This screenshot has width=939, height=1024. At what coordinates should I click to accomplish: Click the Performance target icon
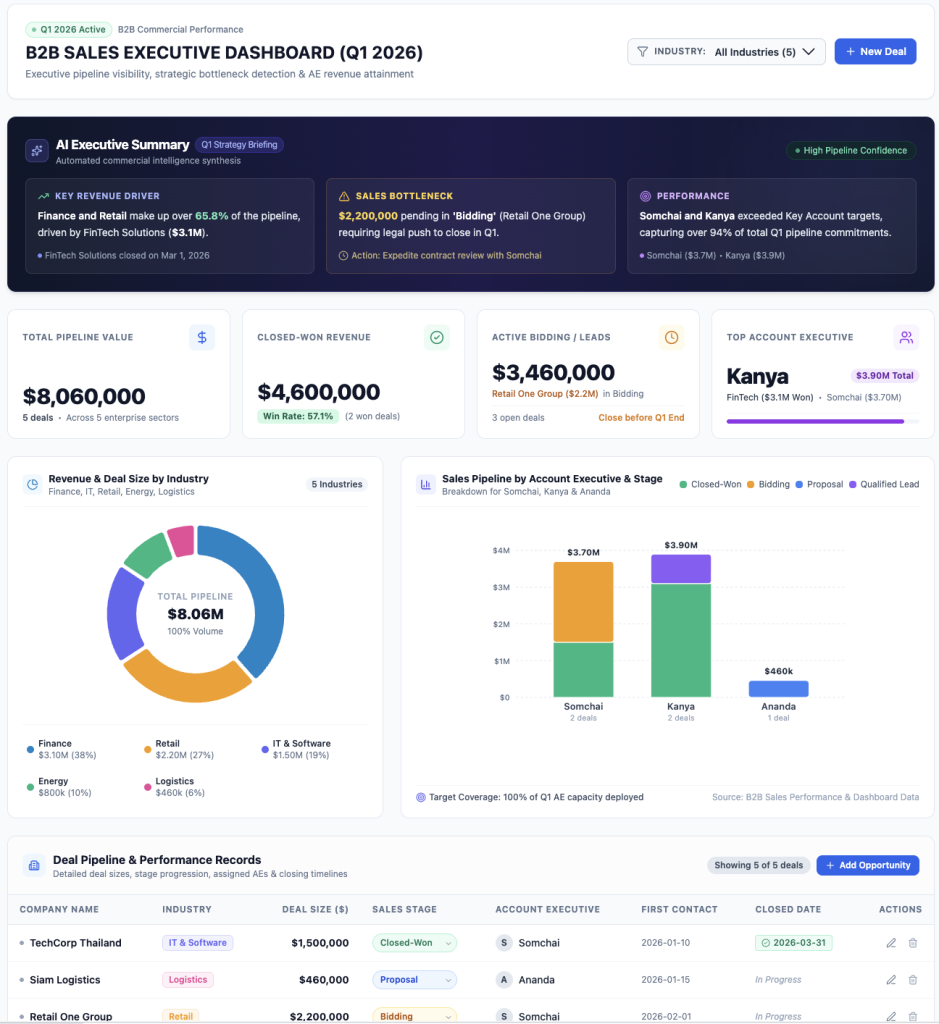point(645,196)
